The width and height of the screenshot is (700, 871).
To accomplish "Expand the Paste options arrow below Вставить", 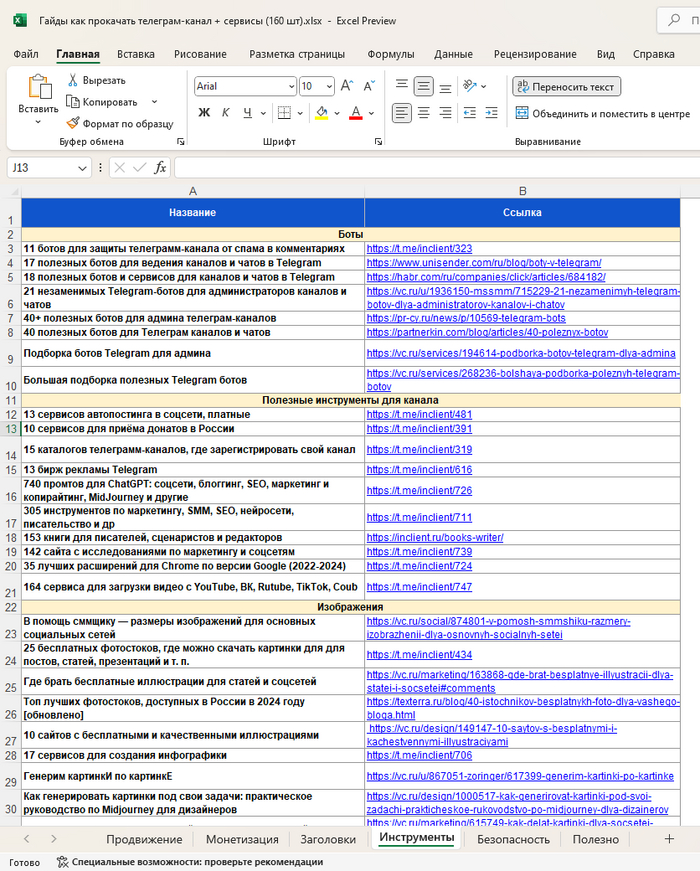I will [x=38, y=122].
